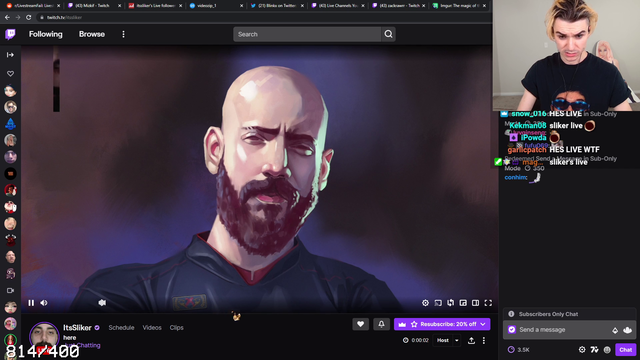Image resolution: width=640 pixels, height=360 pixels.
Task: Open channel points 3.5K balance
Action: coord(519,350)
